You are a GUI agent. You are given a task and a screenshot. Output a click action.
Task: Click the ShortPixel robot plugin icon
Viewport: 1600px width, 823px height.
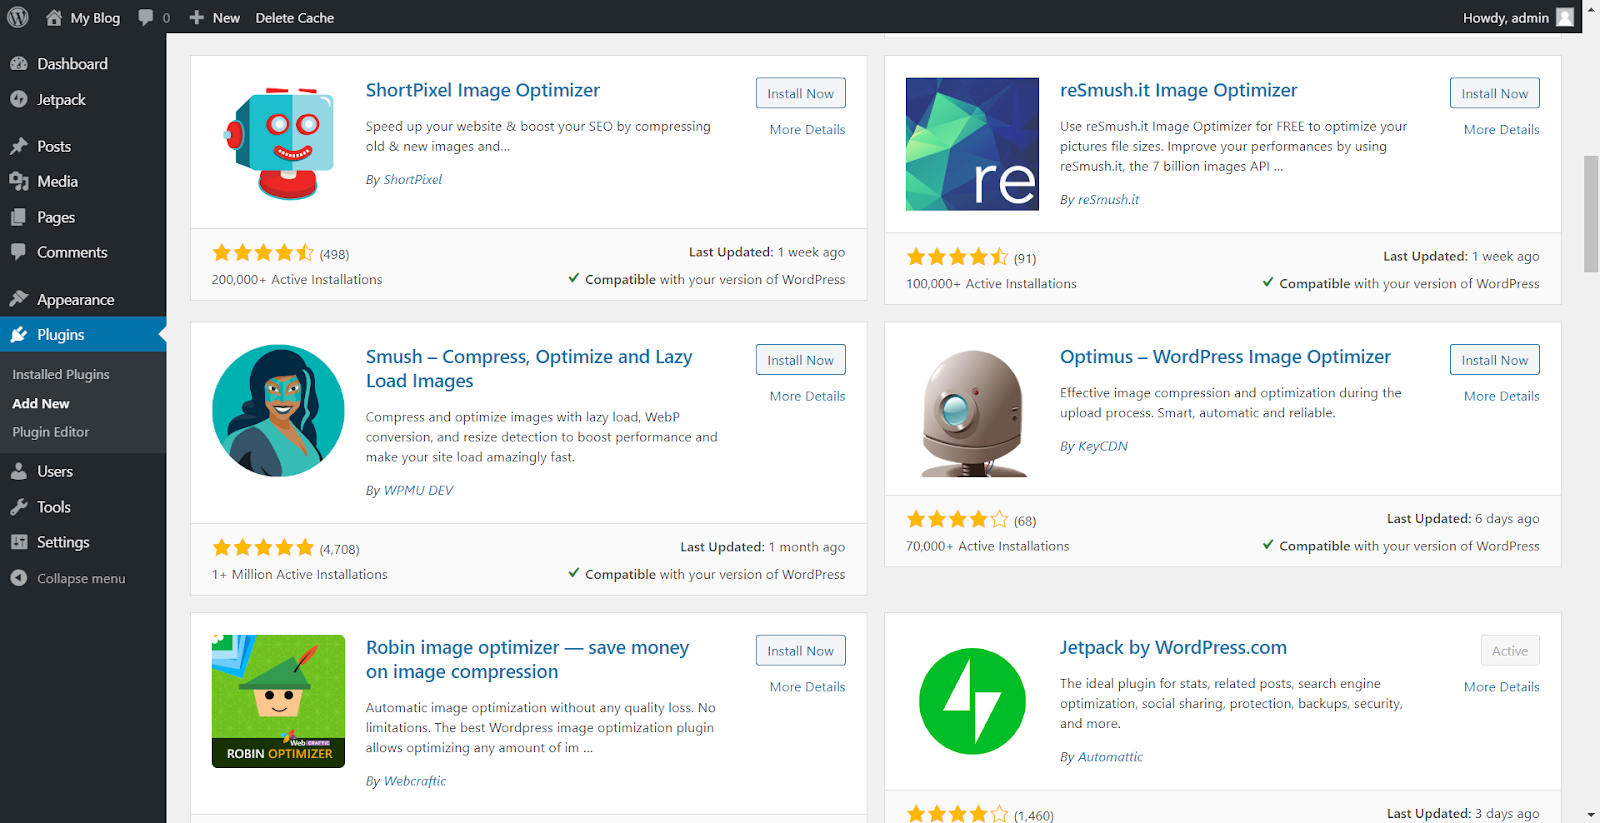pos(278,144)
